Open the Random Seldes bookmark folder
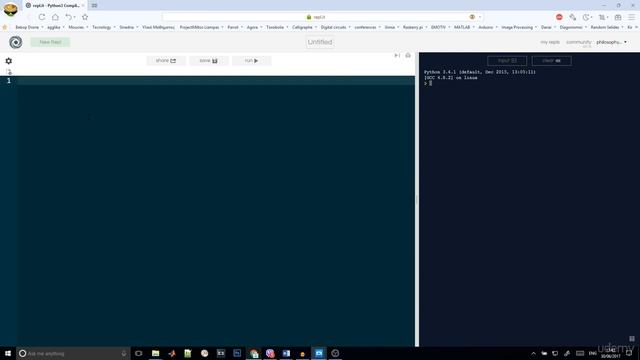640x360 pixels. coord(607,27)
